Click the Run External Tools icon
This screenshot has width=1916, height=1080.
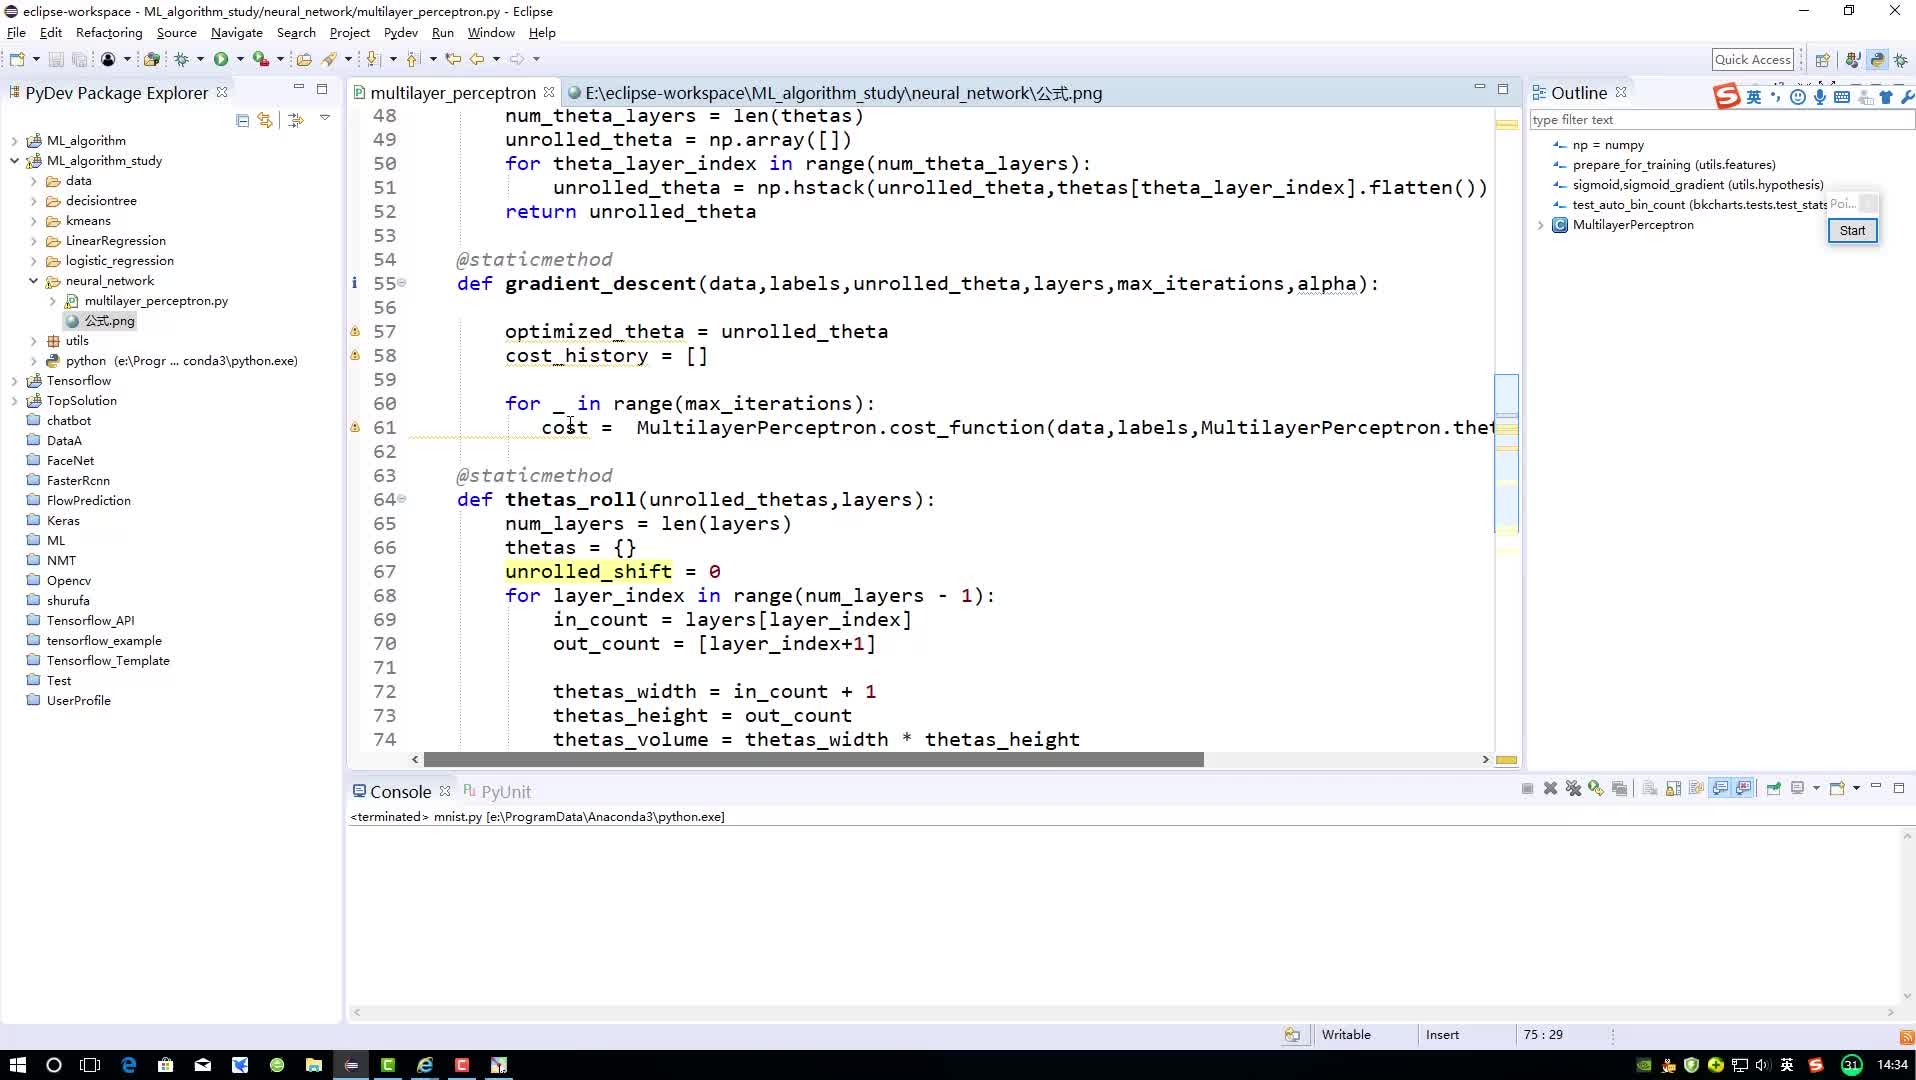[261, 59]
